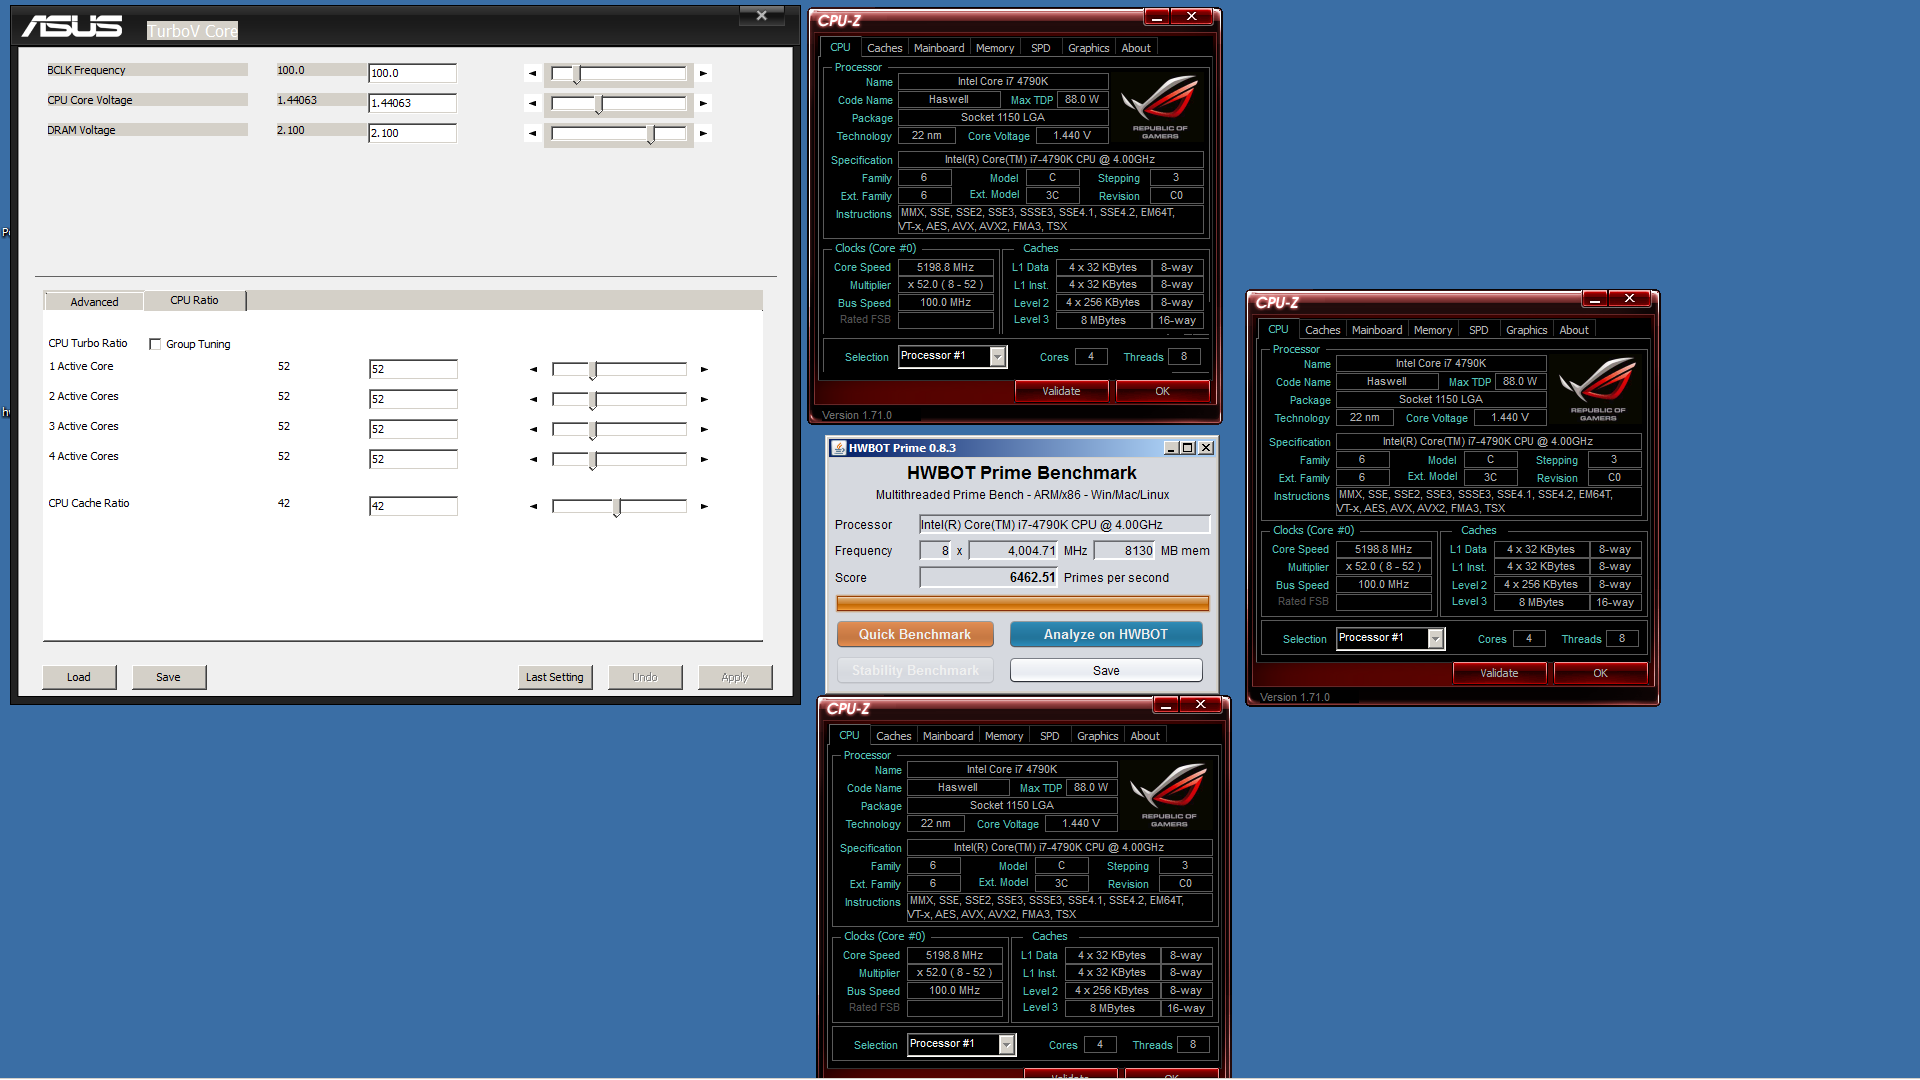Switch to the Advanced tab in TurboV
The image size is (1920, 1080).
(x=94, y=302)
